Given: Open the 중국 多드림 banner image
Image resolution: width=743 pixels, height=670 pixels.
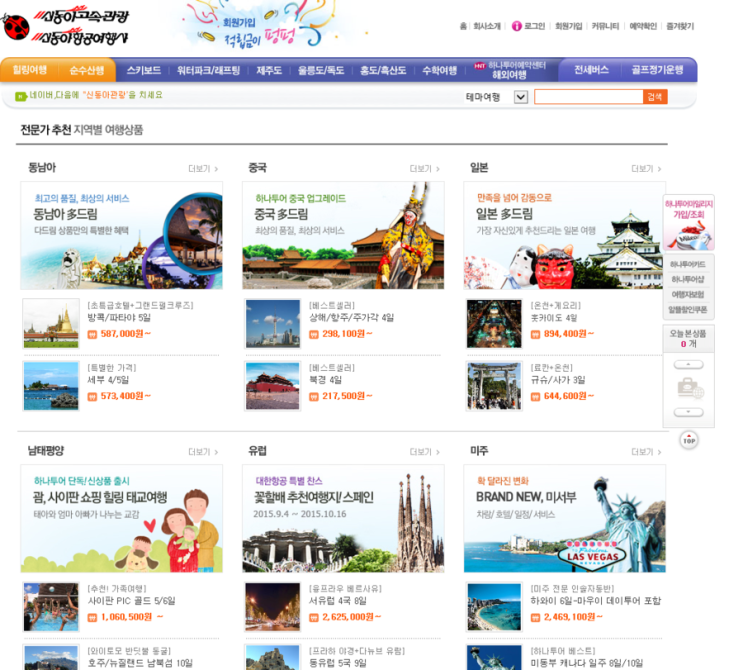Looking at the screenshot, I should pyautogui.click(x=343, y=235).
